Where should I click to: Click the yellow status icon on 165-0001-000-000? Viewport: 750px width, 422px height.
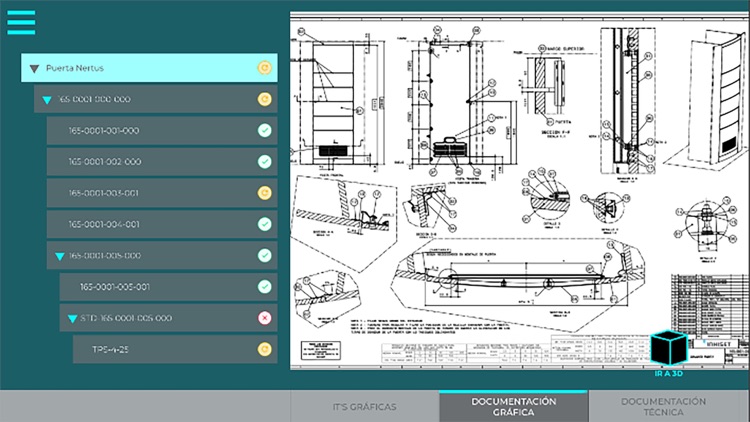pos(265,99)
